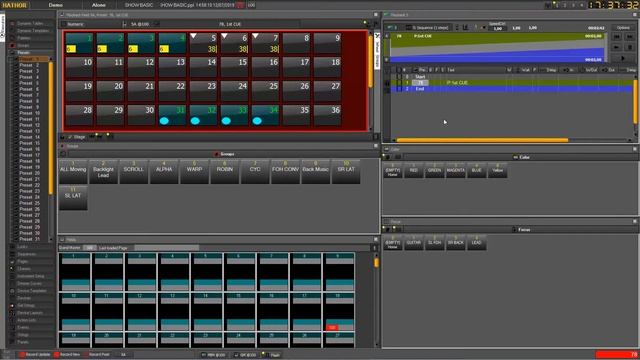The width and height of the screenshot is (640, 360).
Task: Click the ALL Moving group button
Action: (x=73, y=171)
